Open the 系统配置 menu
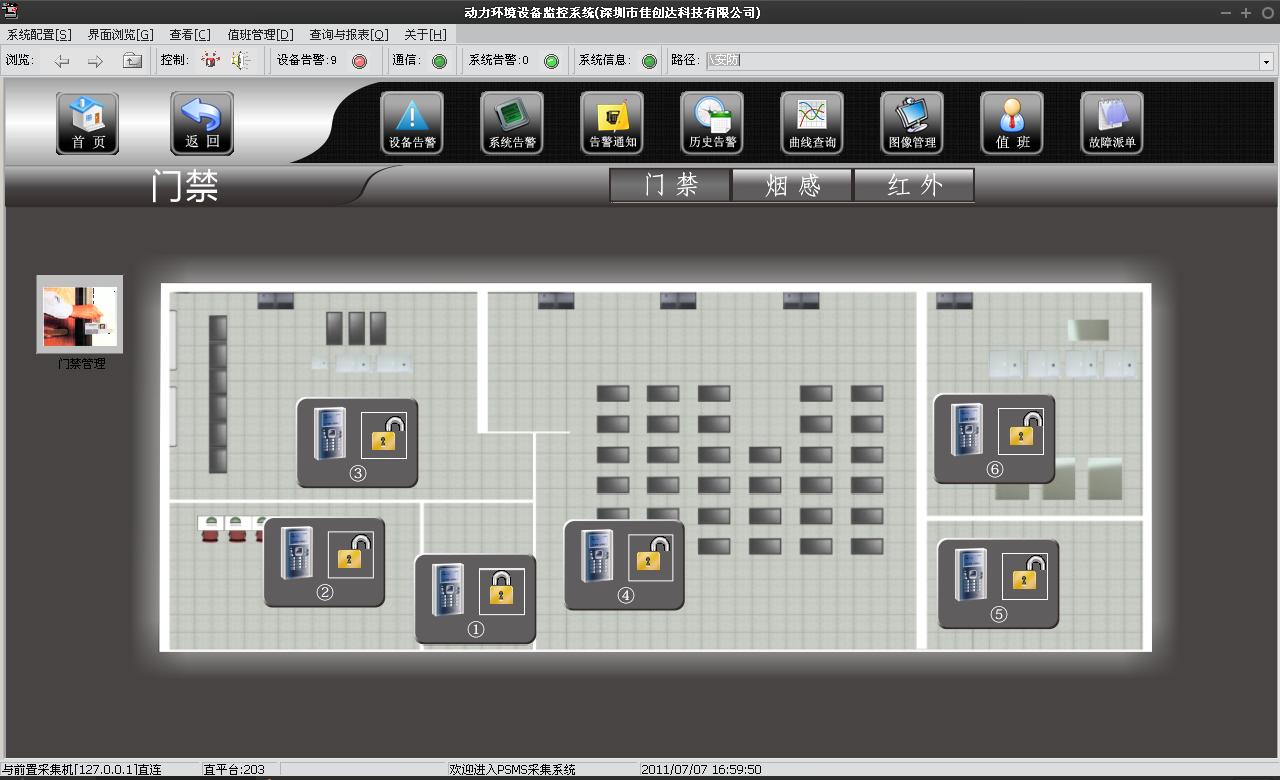The height and width of the screenshot is (780, 1280). (39, 34)
